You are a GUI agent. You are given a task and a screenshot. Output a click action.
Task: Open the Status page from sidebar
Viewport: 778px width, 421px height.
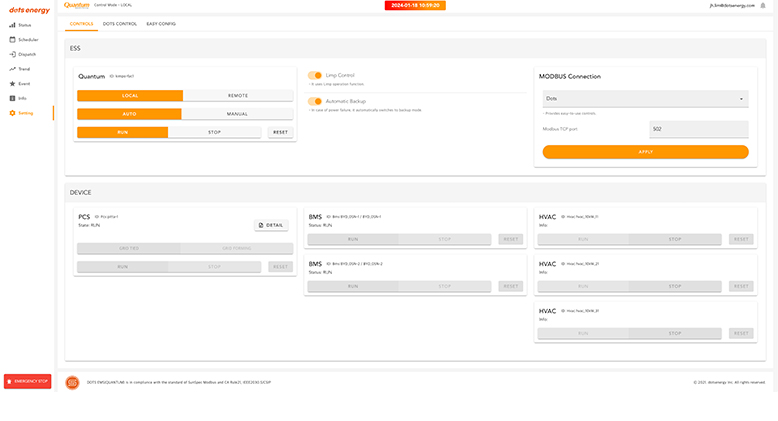24,24
